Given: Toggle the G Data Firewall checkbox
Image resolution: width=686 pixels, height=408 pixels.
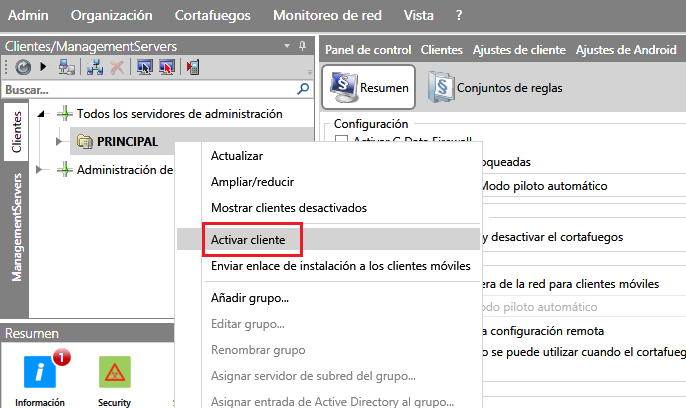Looking at the screenshot, I should click(x=341, y=143).
